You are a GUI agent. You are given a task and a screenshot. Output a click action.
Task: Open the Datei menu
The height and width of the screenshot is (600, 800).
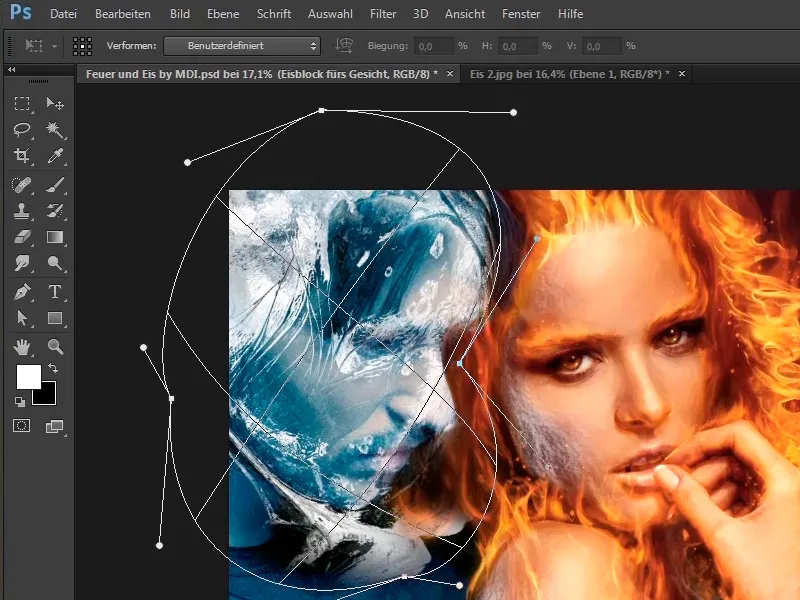63,14
